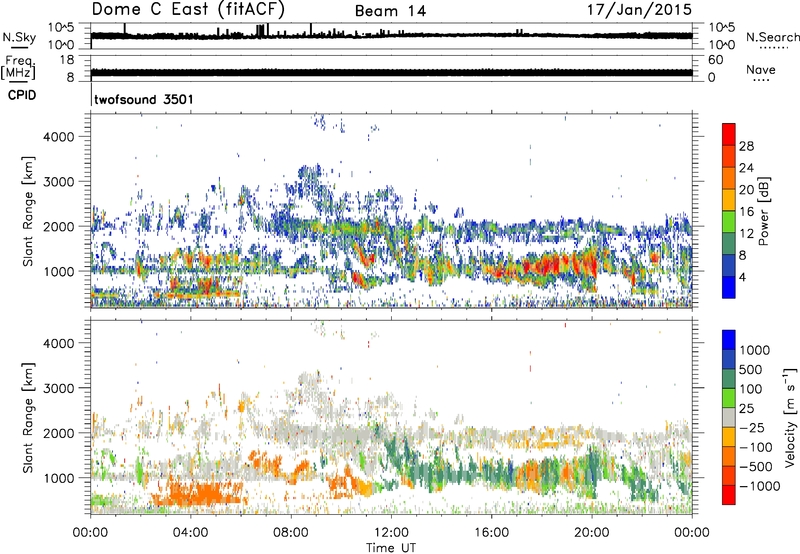Click the 'Freq. [MHz]' axis label
The height and width of the screenshot is (554, 800).
point(18,68)
